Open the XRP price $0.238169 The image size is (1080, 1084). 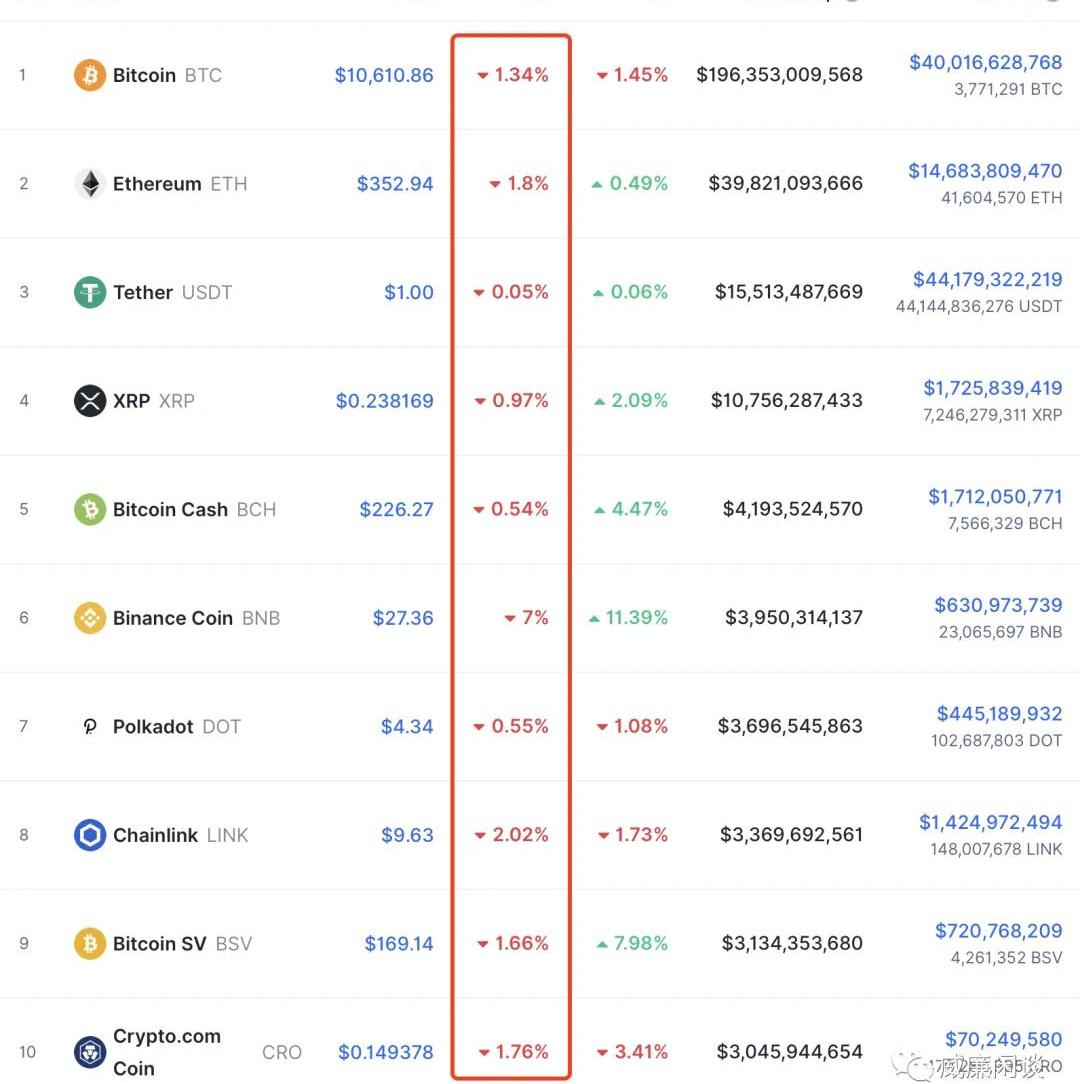coord(384,400)
